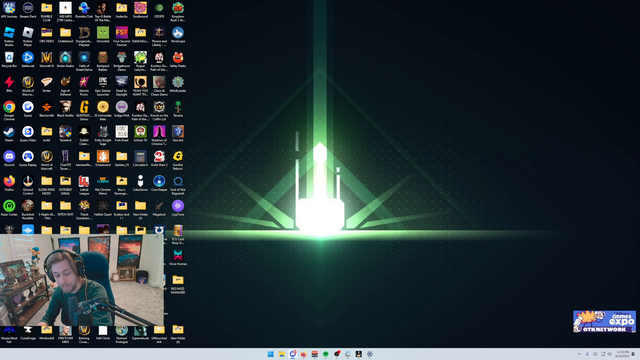Open the ELDEN RING MODS folder
640x360 pixels.
pyautogui.click(x=47, y=185)
